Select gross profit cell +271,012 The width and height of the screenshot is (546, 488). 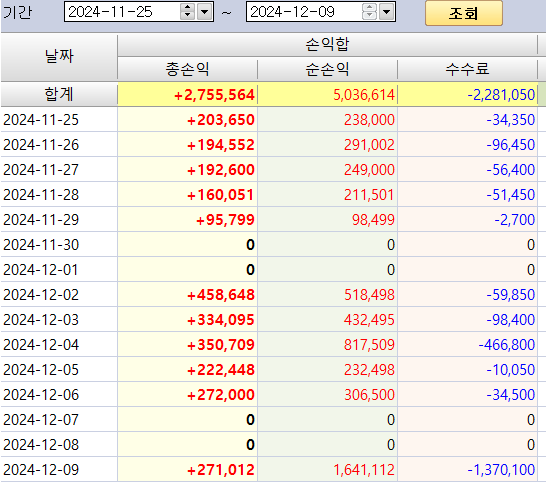[x=187, y=470]
